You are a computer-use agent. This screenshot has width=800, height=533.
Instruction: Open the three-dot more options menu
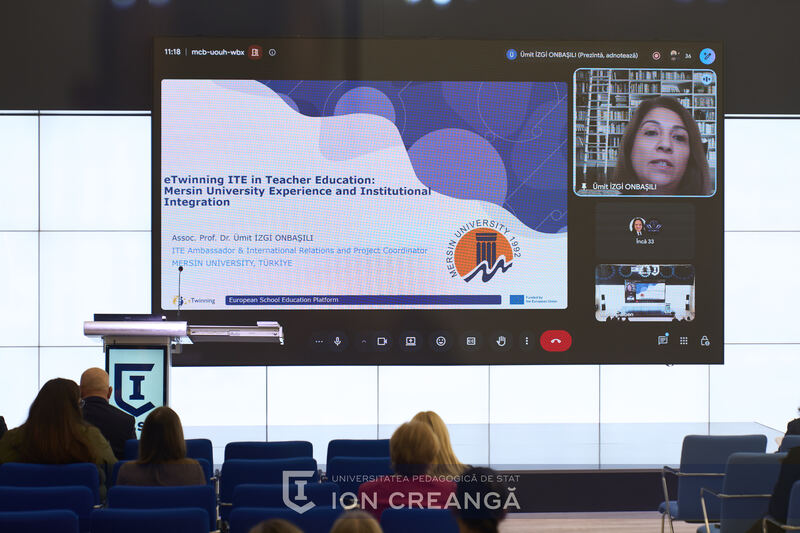coord(527,341)
